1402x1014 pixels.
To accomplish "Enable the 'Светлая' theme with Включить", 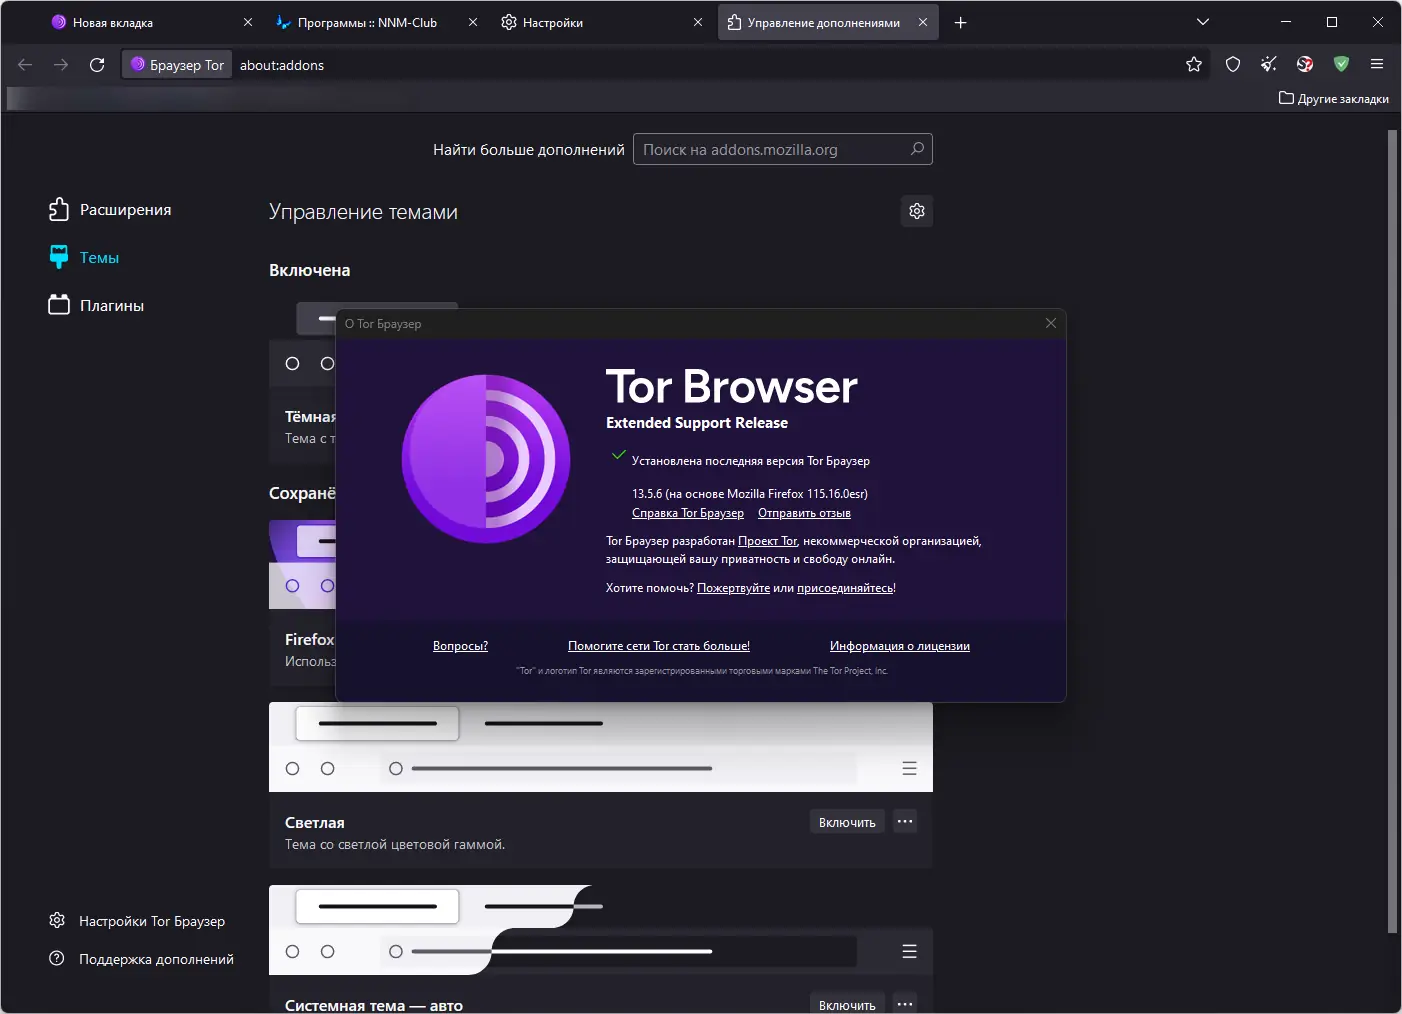I will (847, 822).
